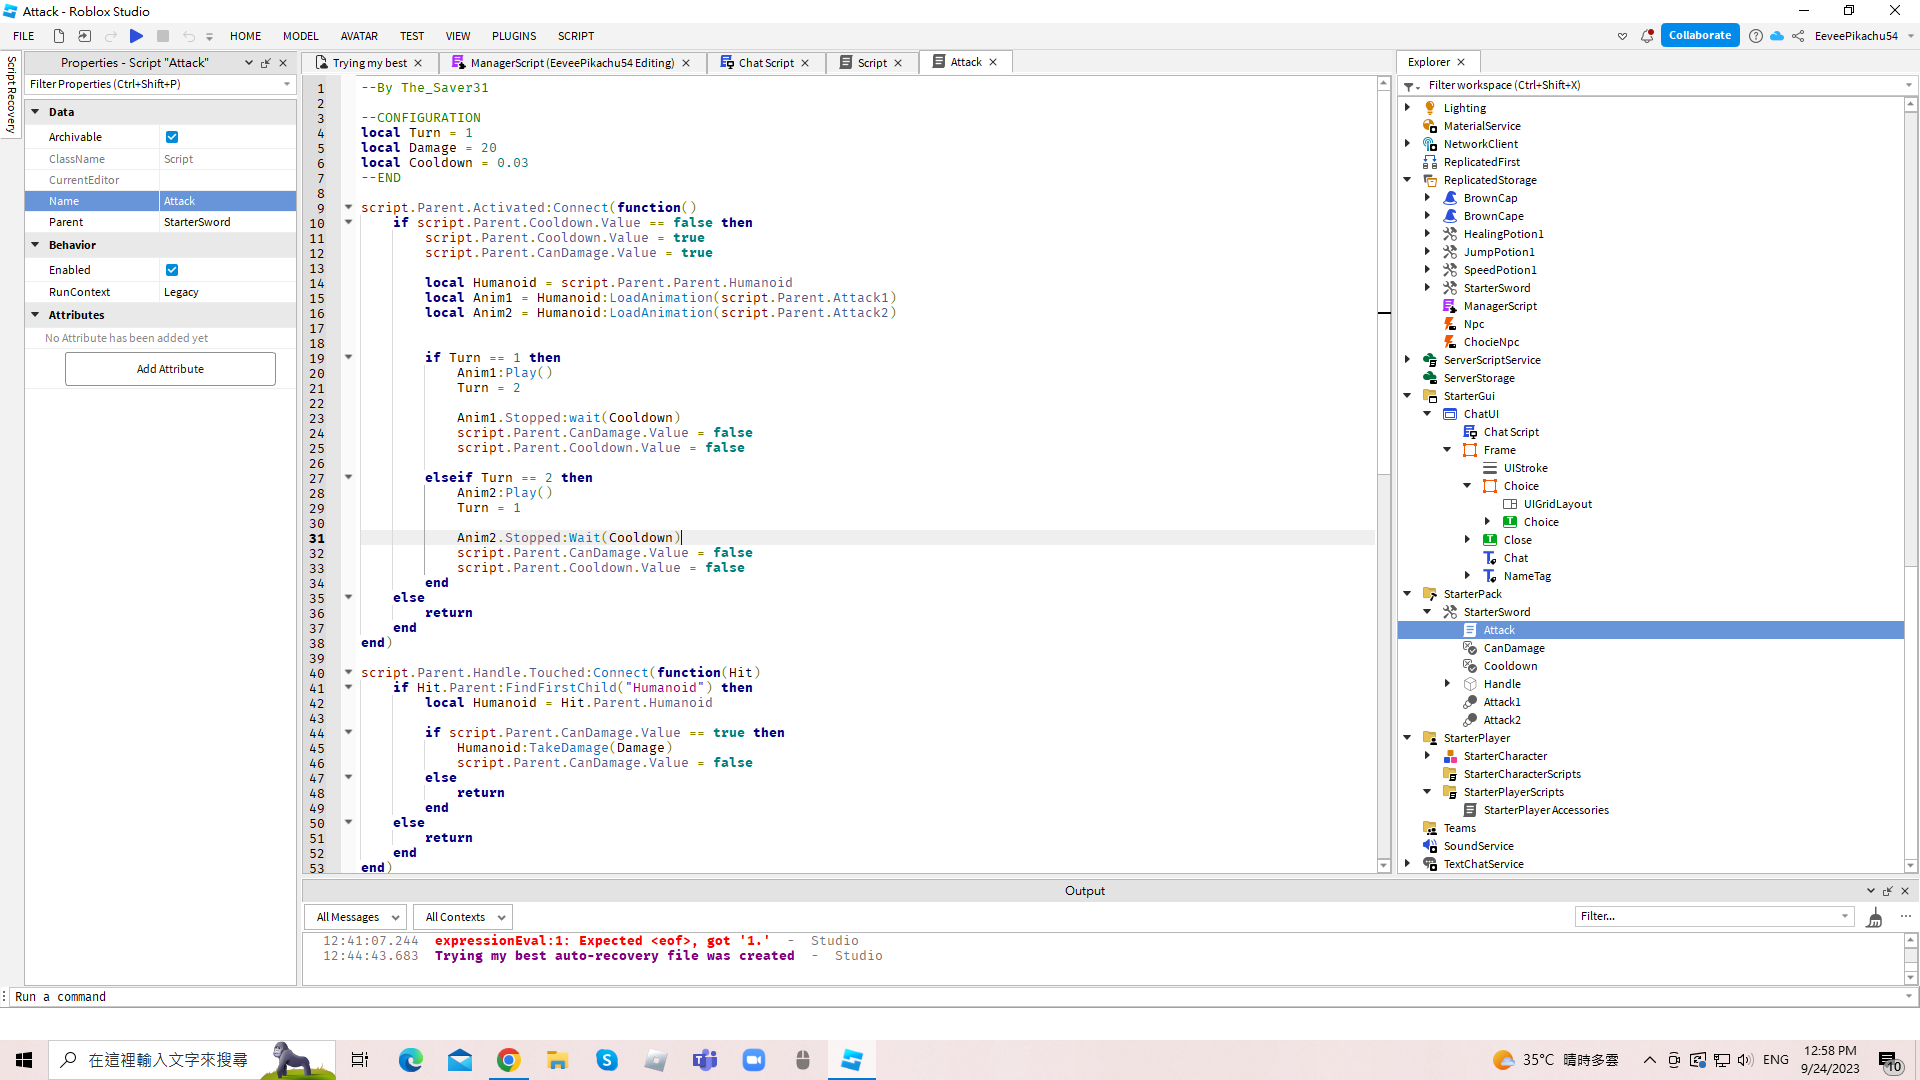Collapse the Data section in Properties

(36, 112)
